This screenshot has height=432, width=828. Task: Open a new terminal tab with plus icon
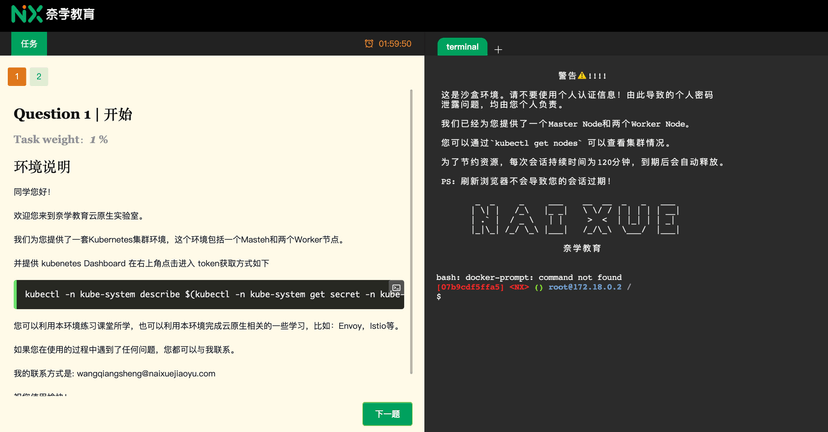[x=498, y=50]
